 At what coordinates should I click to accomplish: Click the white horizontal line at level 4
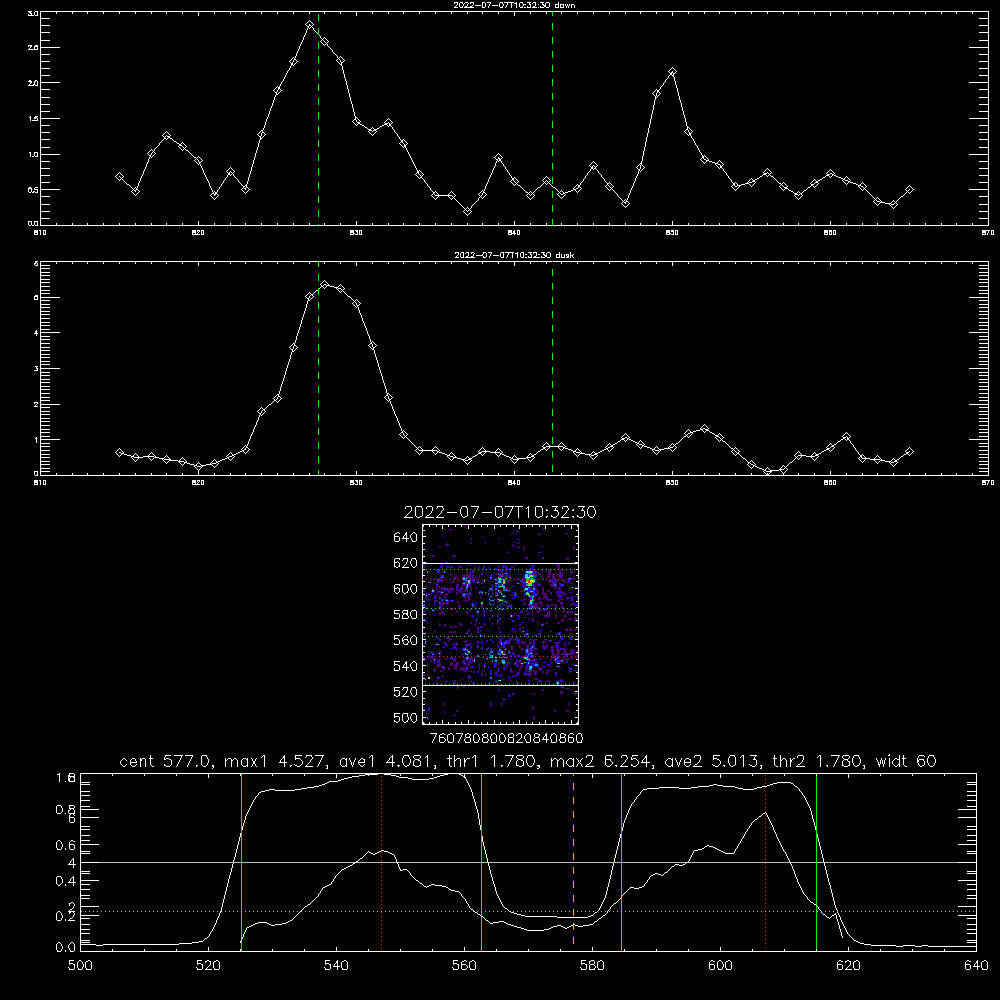click(528, 862)
